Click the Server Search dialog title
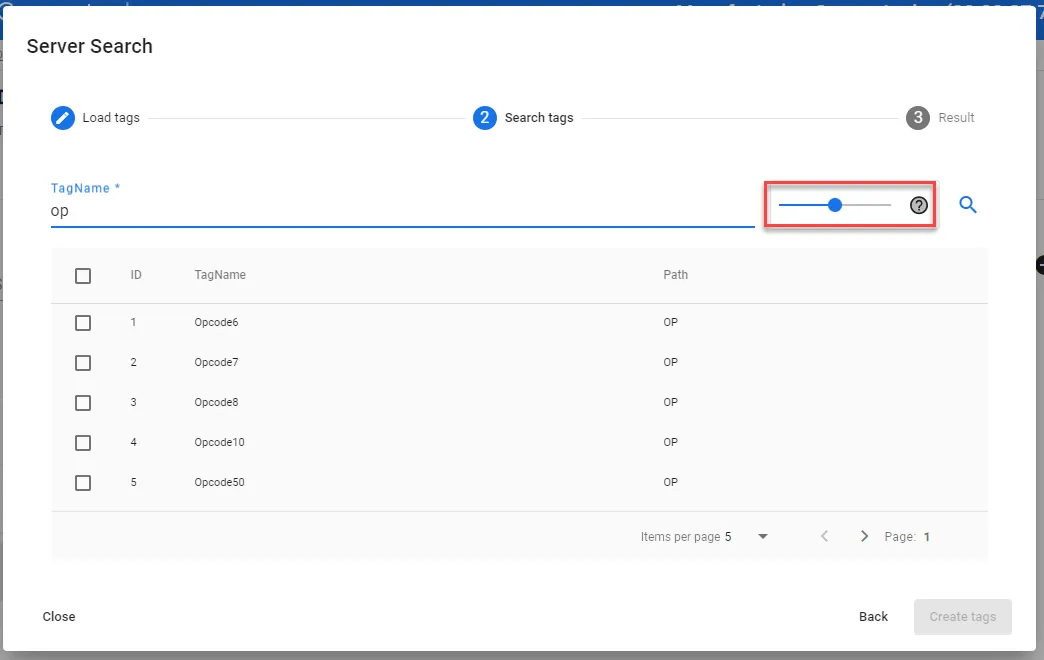 89,46
